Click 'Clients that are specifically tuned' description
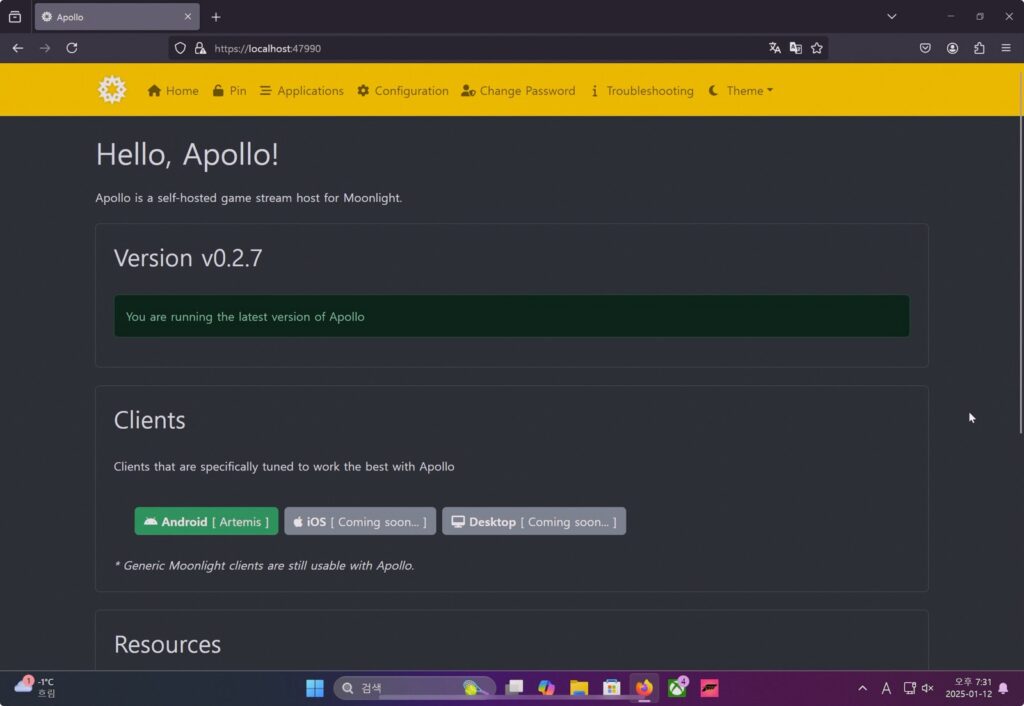 (284, 466)
